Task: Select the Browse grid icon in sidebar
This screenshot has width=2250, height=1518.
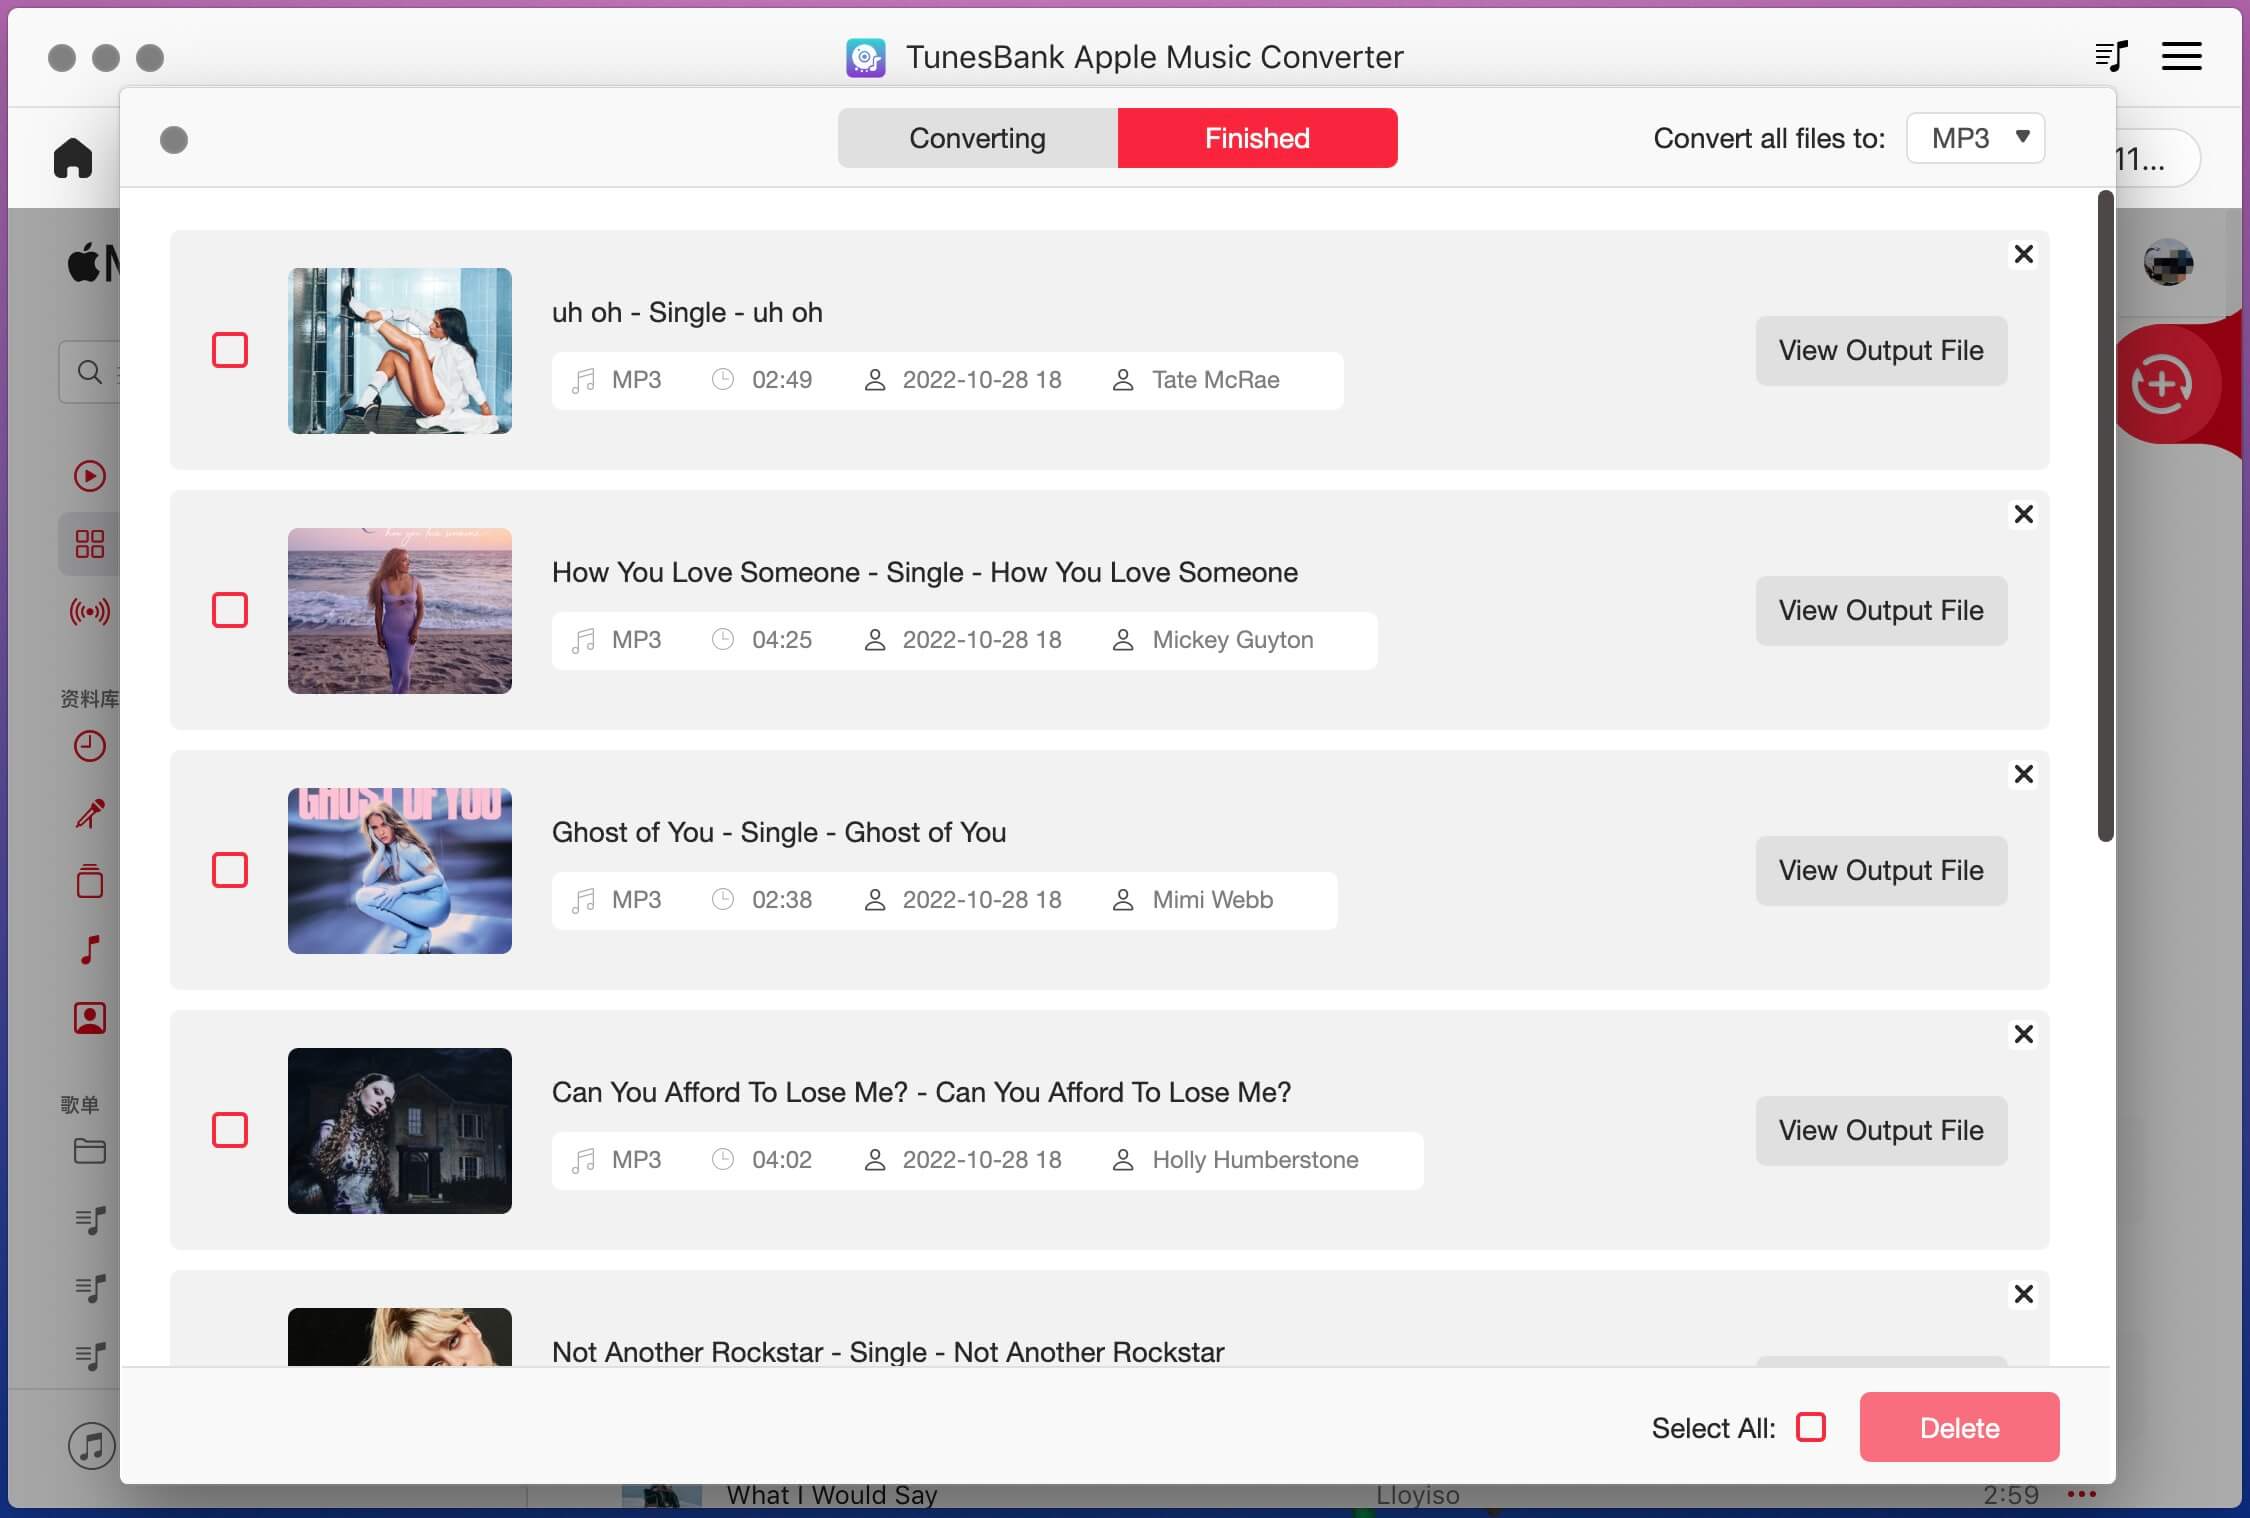Action: pyautogui.click(x=90, y=544)
